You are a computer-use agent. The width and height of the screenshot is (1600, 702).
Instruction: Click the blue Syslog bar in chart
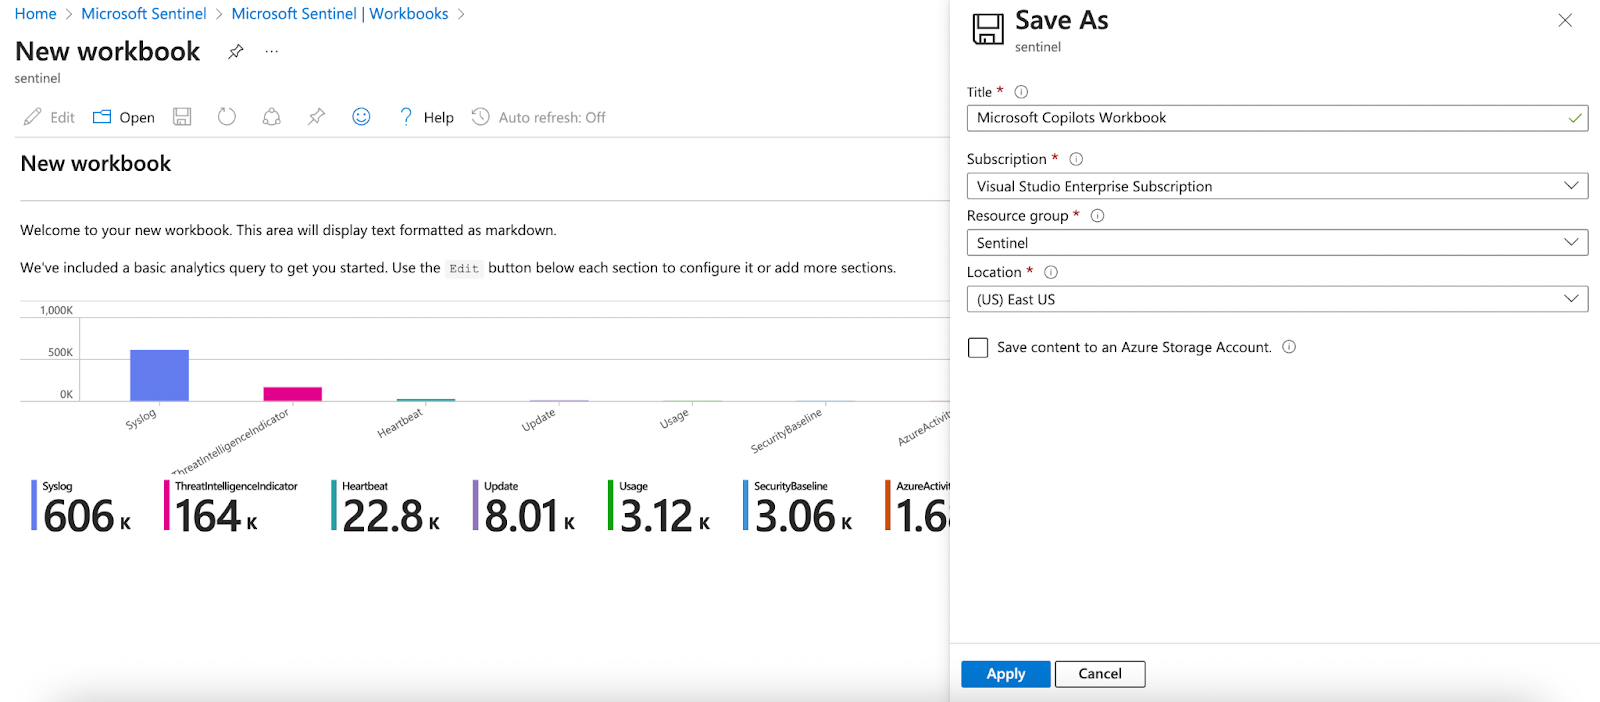(159, 375)
